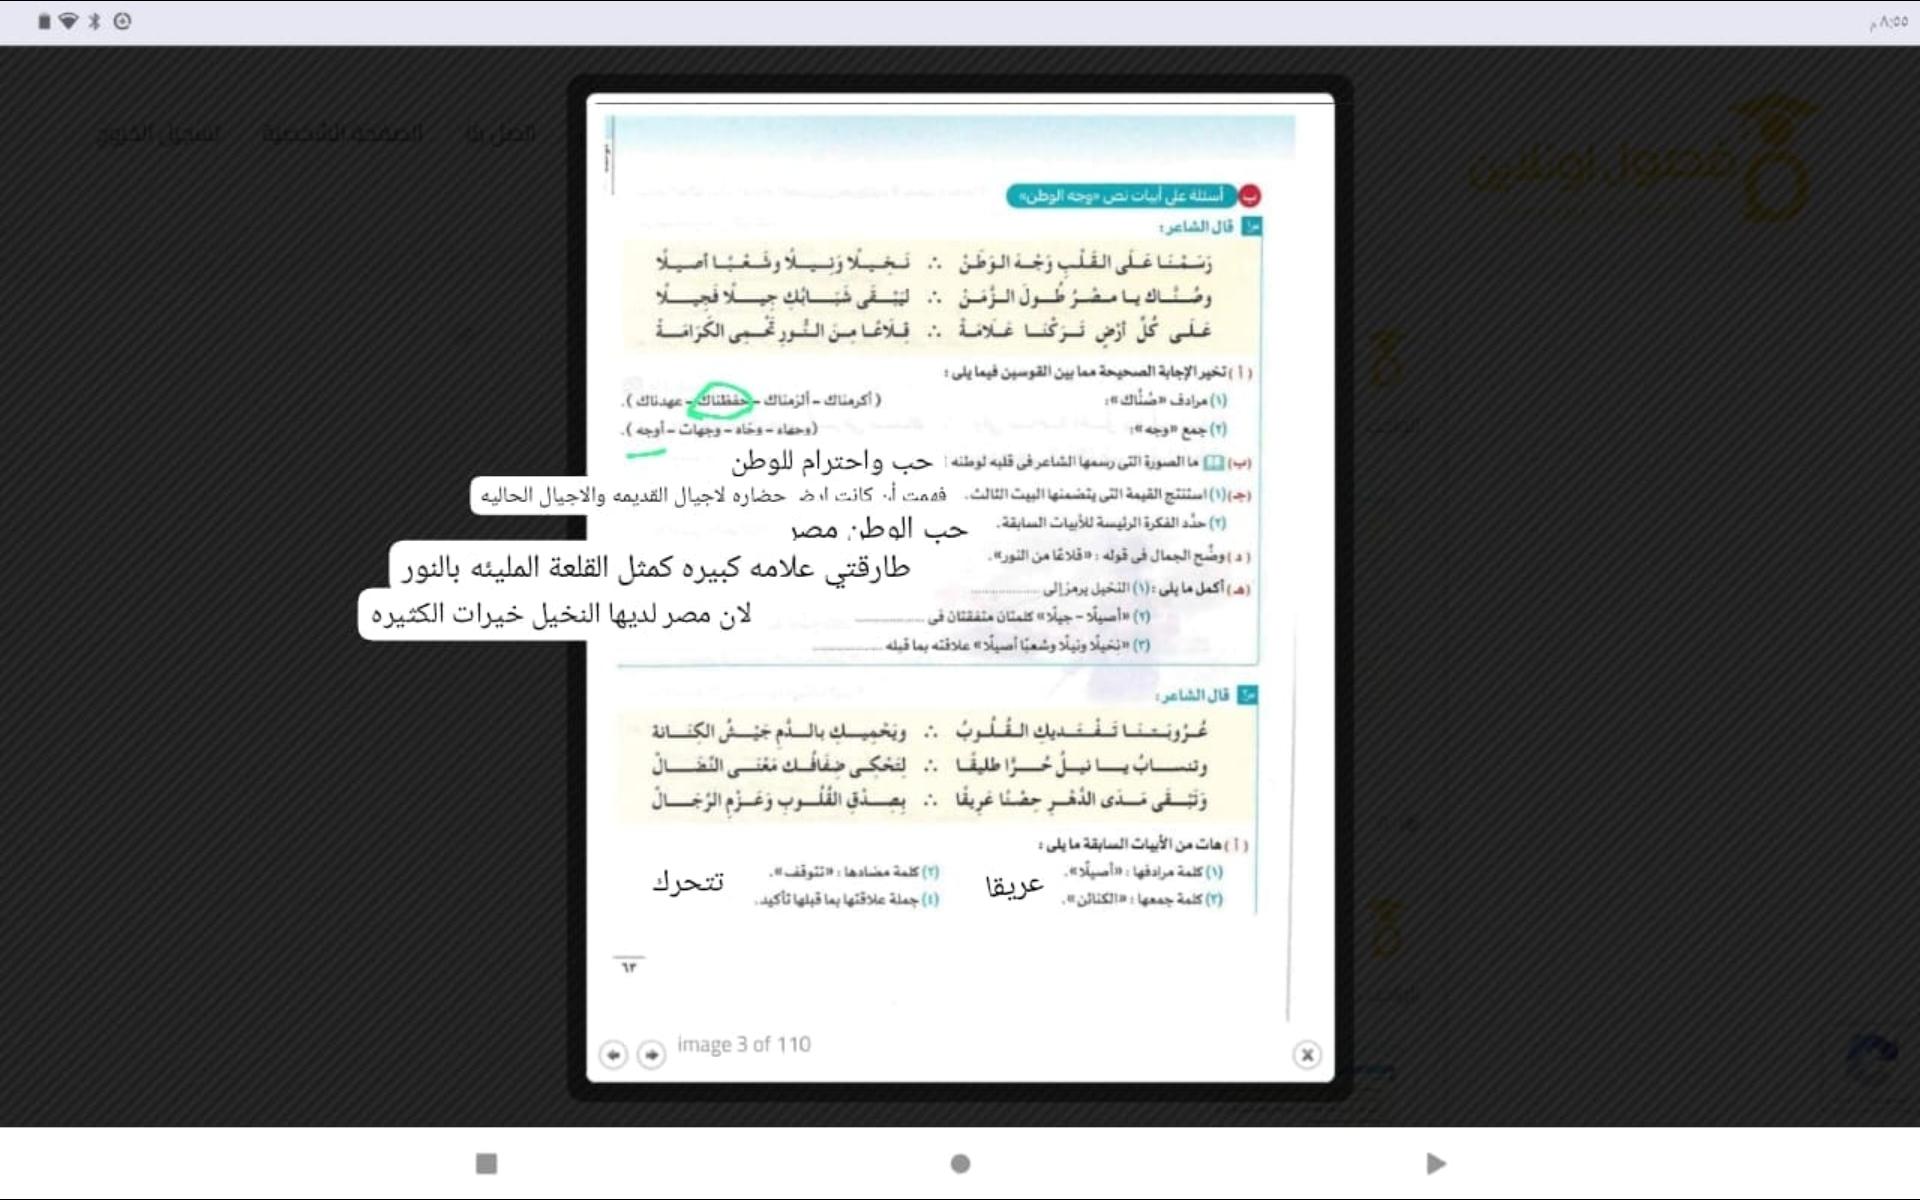Tap the square recent apps button
The height and width of the screenshot is (1200, 1920).
[486, 1163]
